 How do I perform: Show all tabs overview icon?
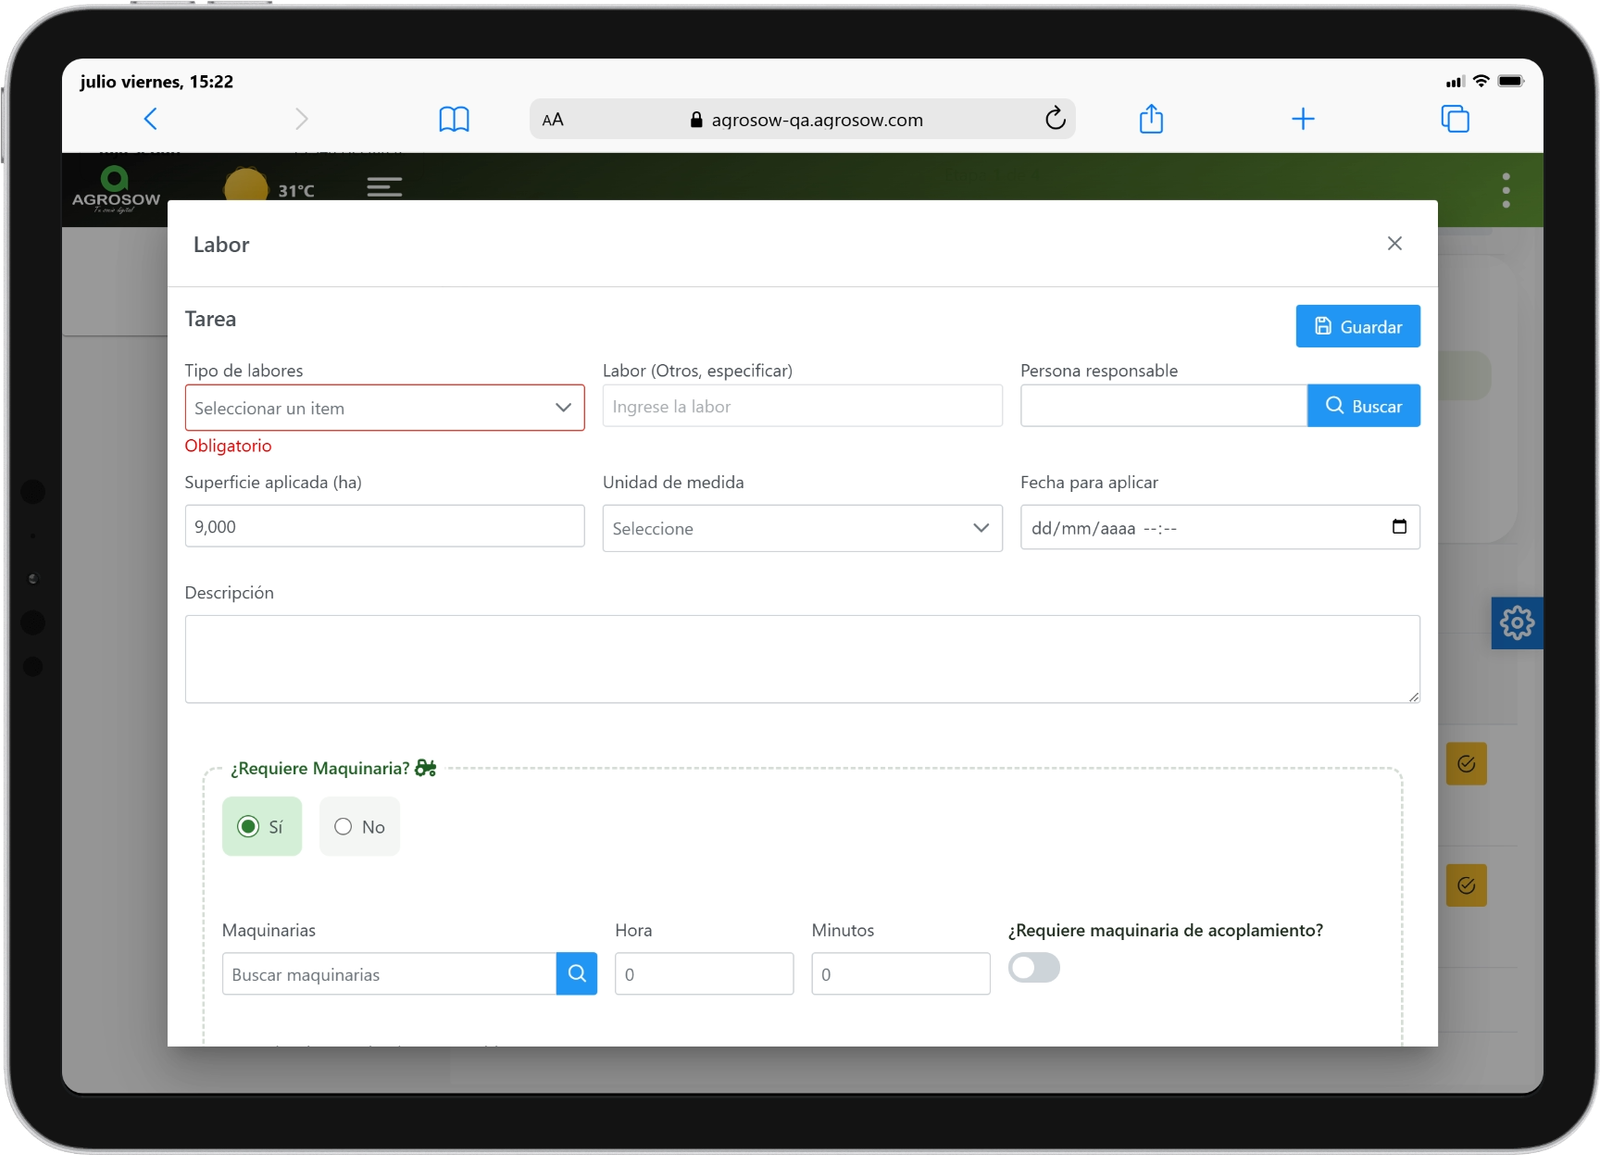click(x=1455, y=119)
